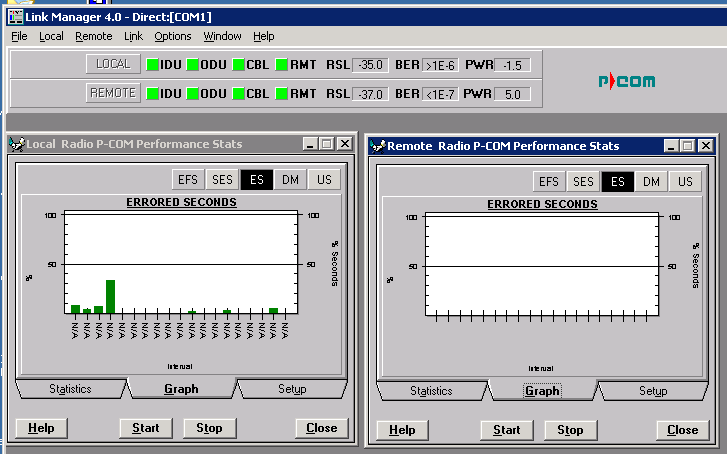
Task: Click the Local Radio window system icon
Action: point(17,144)
